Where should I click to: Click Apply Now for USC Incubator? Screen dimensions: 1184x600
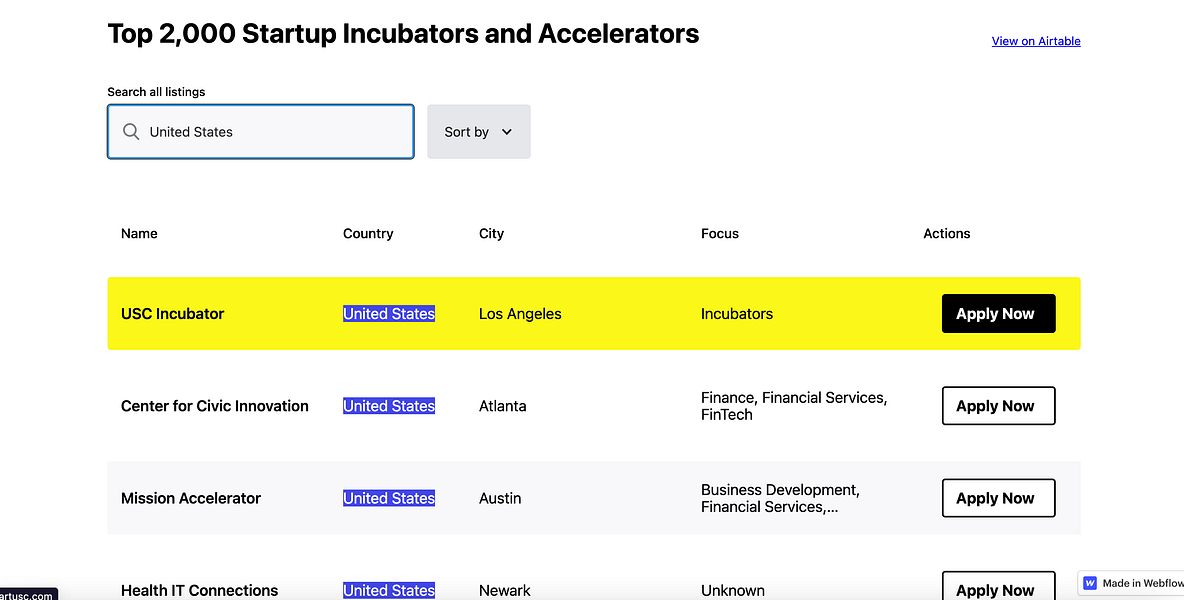[998, 313]
